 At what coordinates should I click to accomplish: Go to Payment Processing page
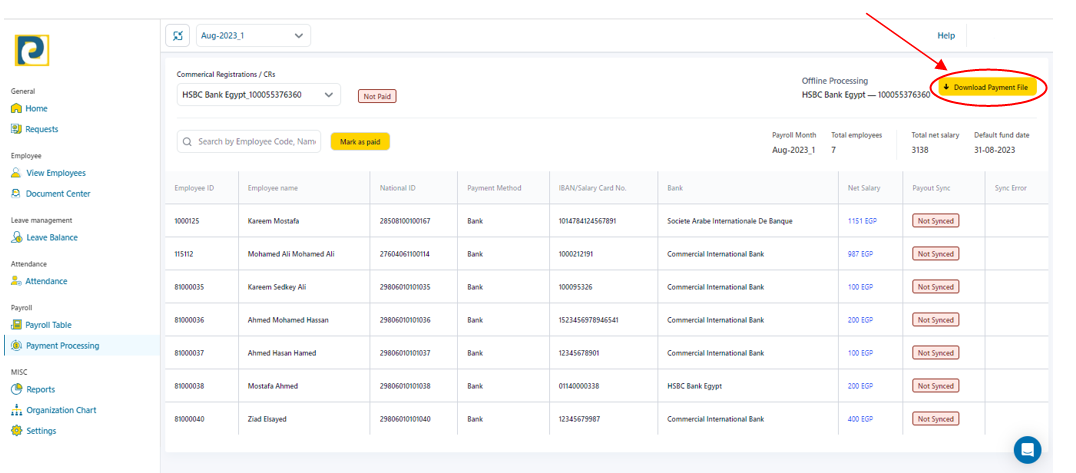(62, 346)
